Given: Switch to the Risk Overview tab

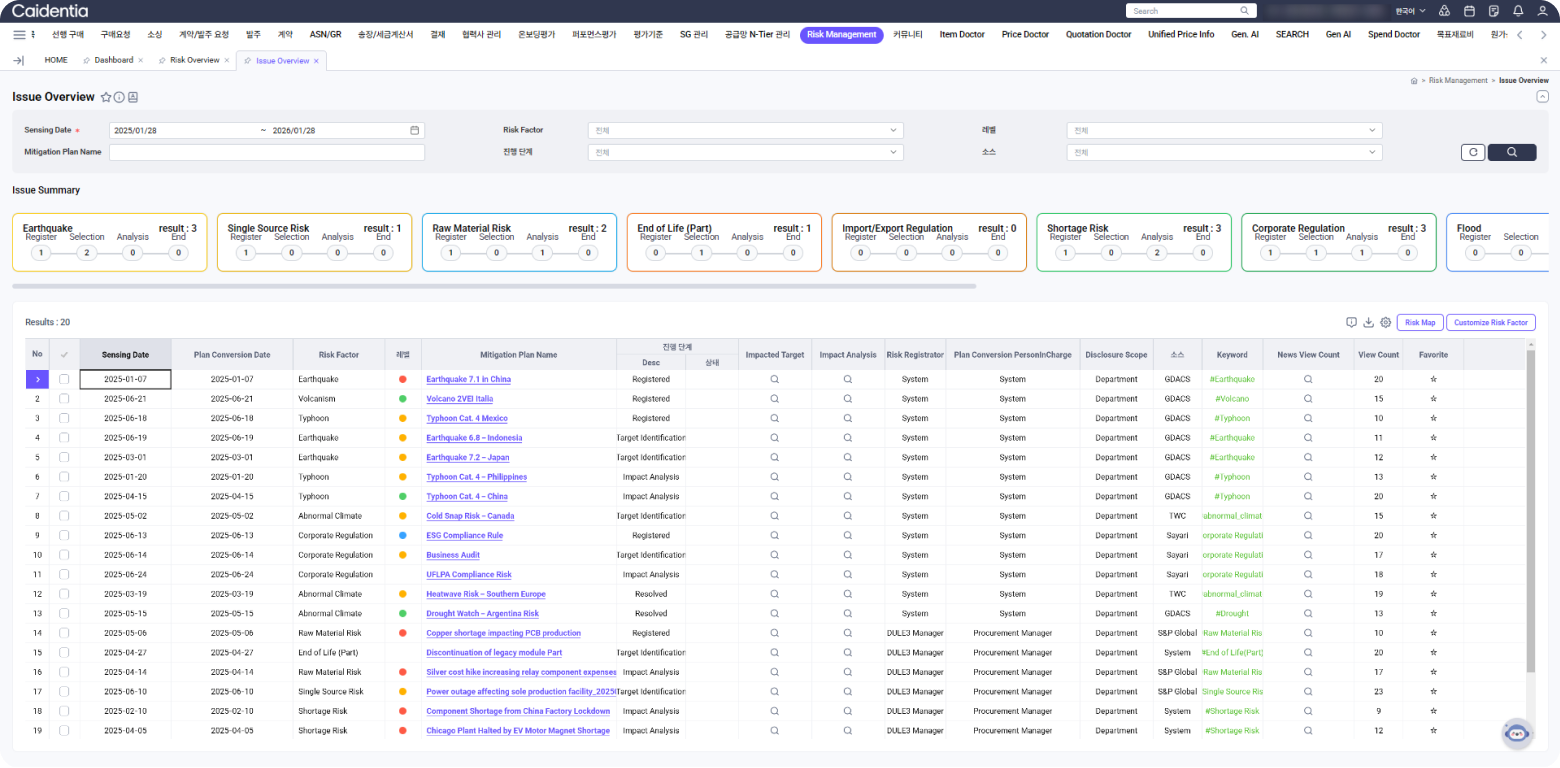Looking at the screenshot, I should pyautogui.click(x=194, y=60).
